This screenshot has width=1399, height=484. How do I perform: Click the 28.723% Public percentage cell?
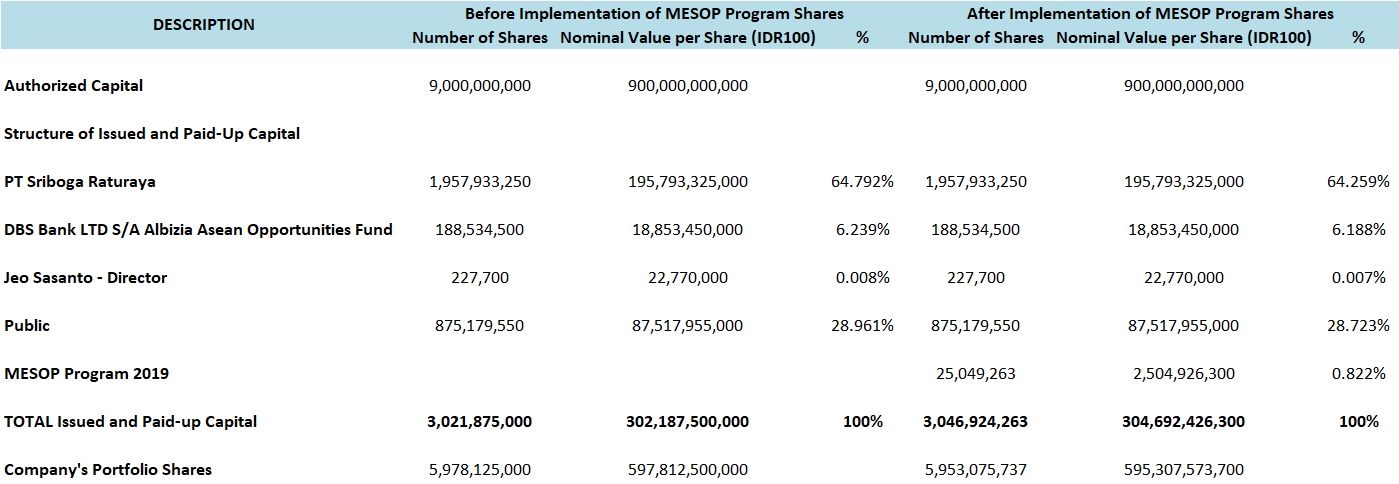click(x=1357, y=326)
